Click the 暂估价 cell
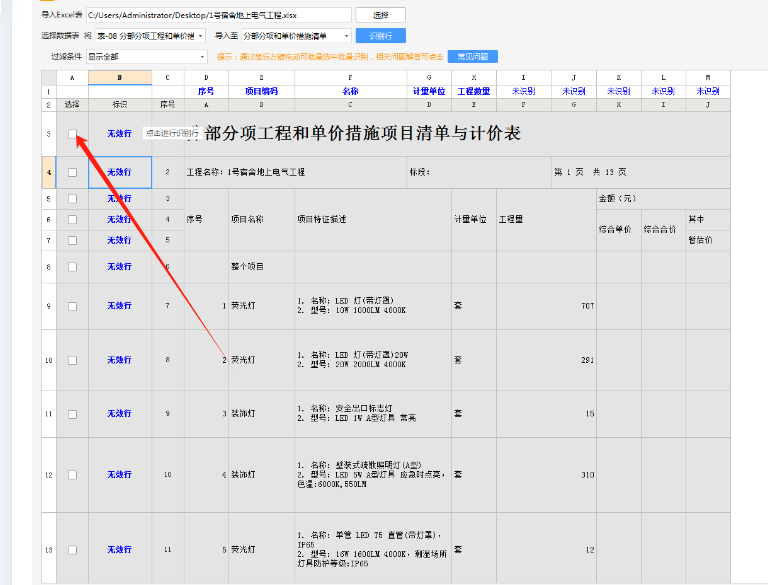The image size is (768, 585). 708,241
